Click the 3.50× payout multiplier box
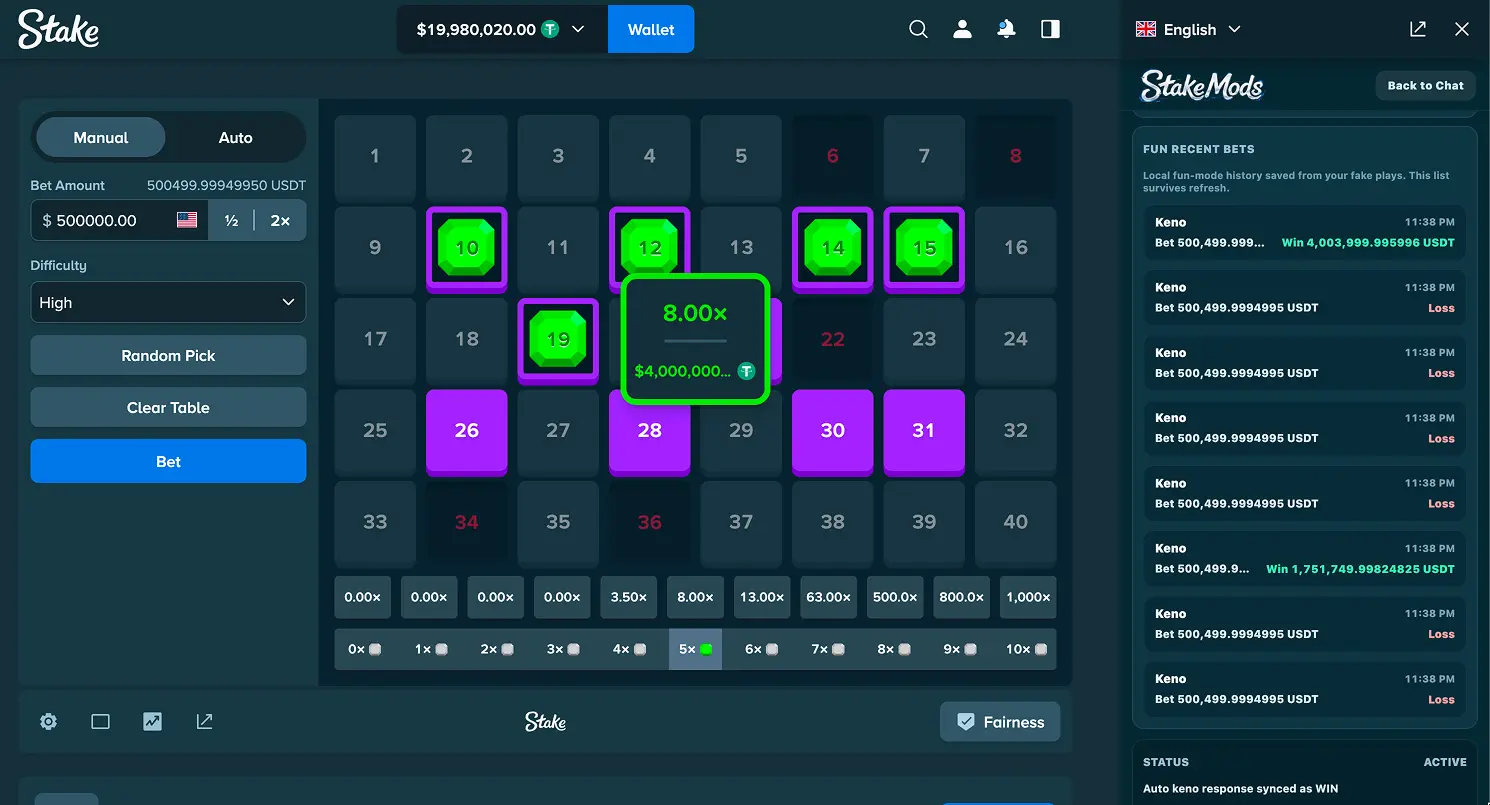Viewport: 1490px width, 805px height. (x=628, y=597)
